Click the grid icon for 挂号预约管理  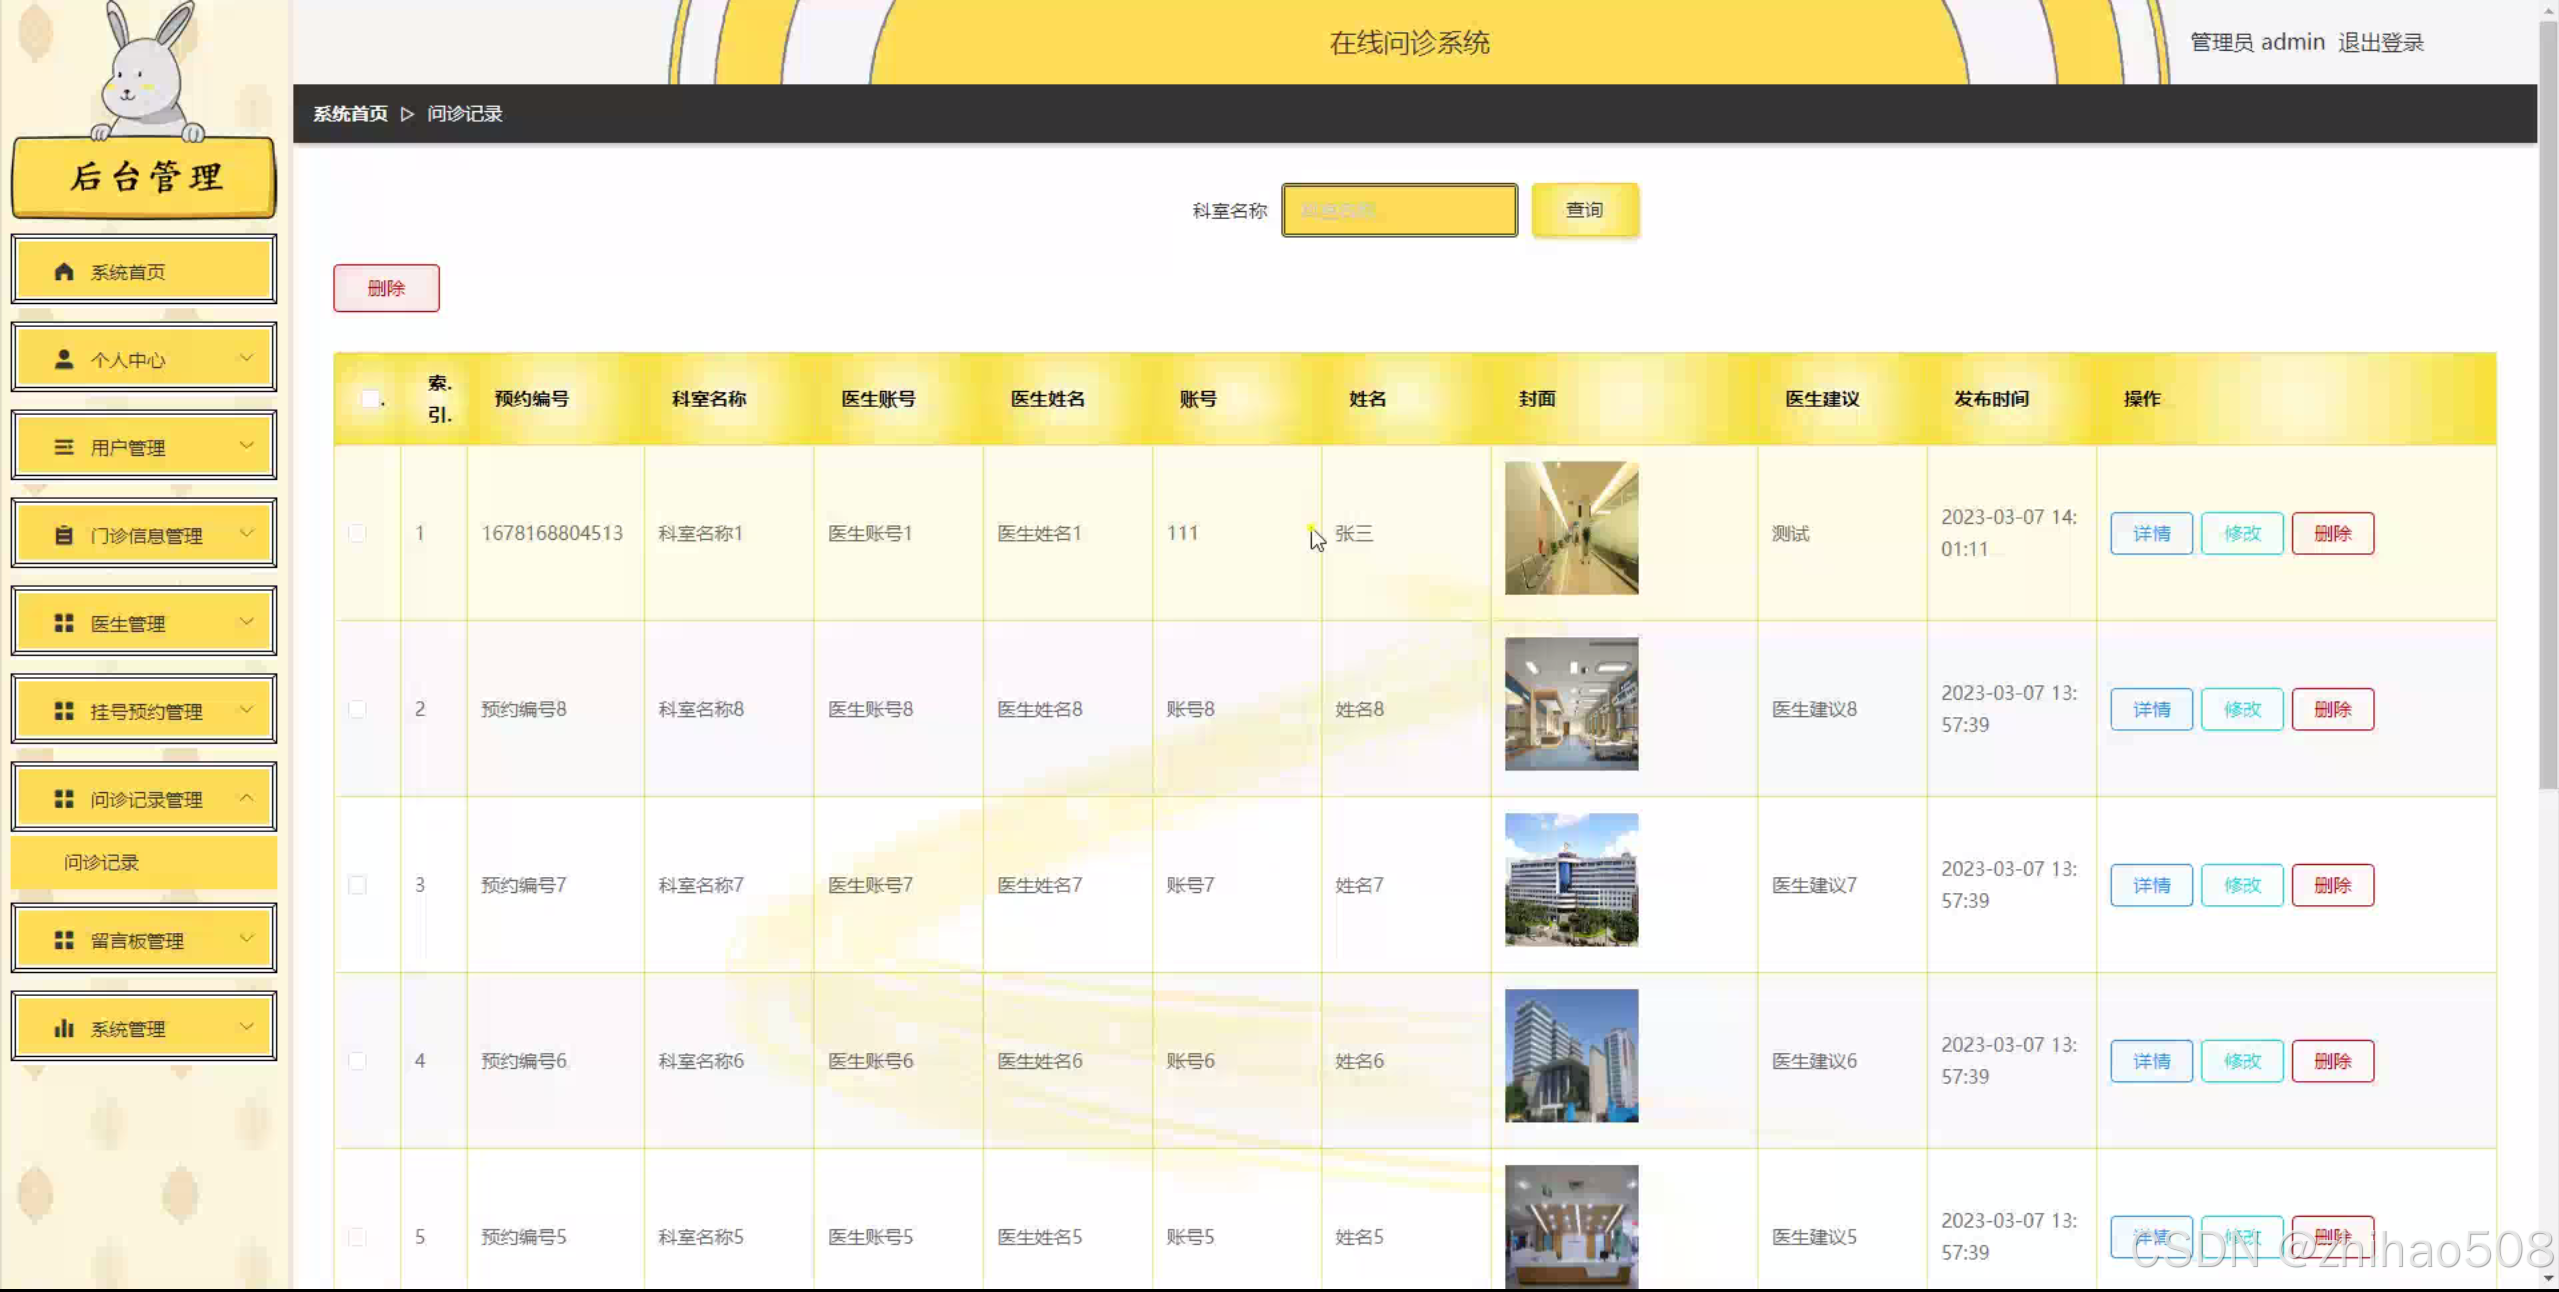pos(64,711)
